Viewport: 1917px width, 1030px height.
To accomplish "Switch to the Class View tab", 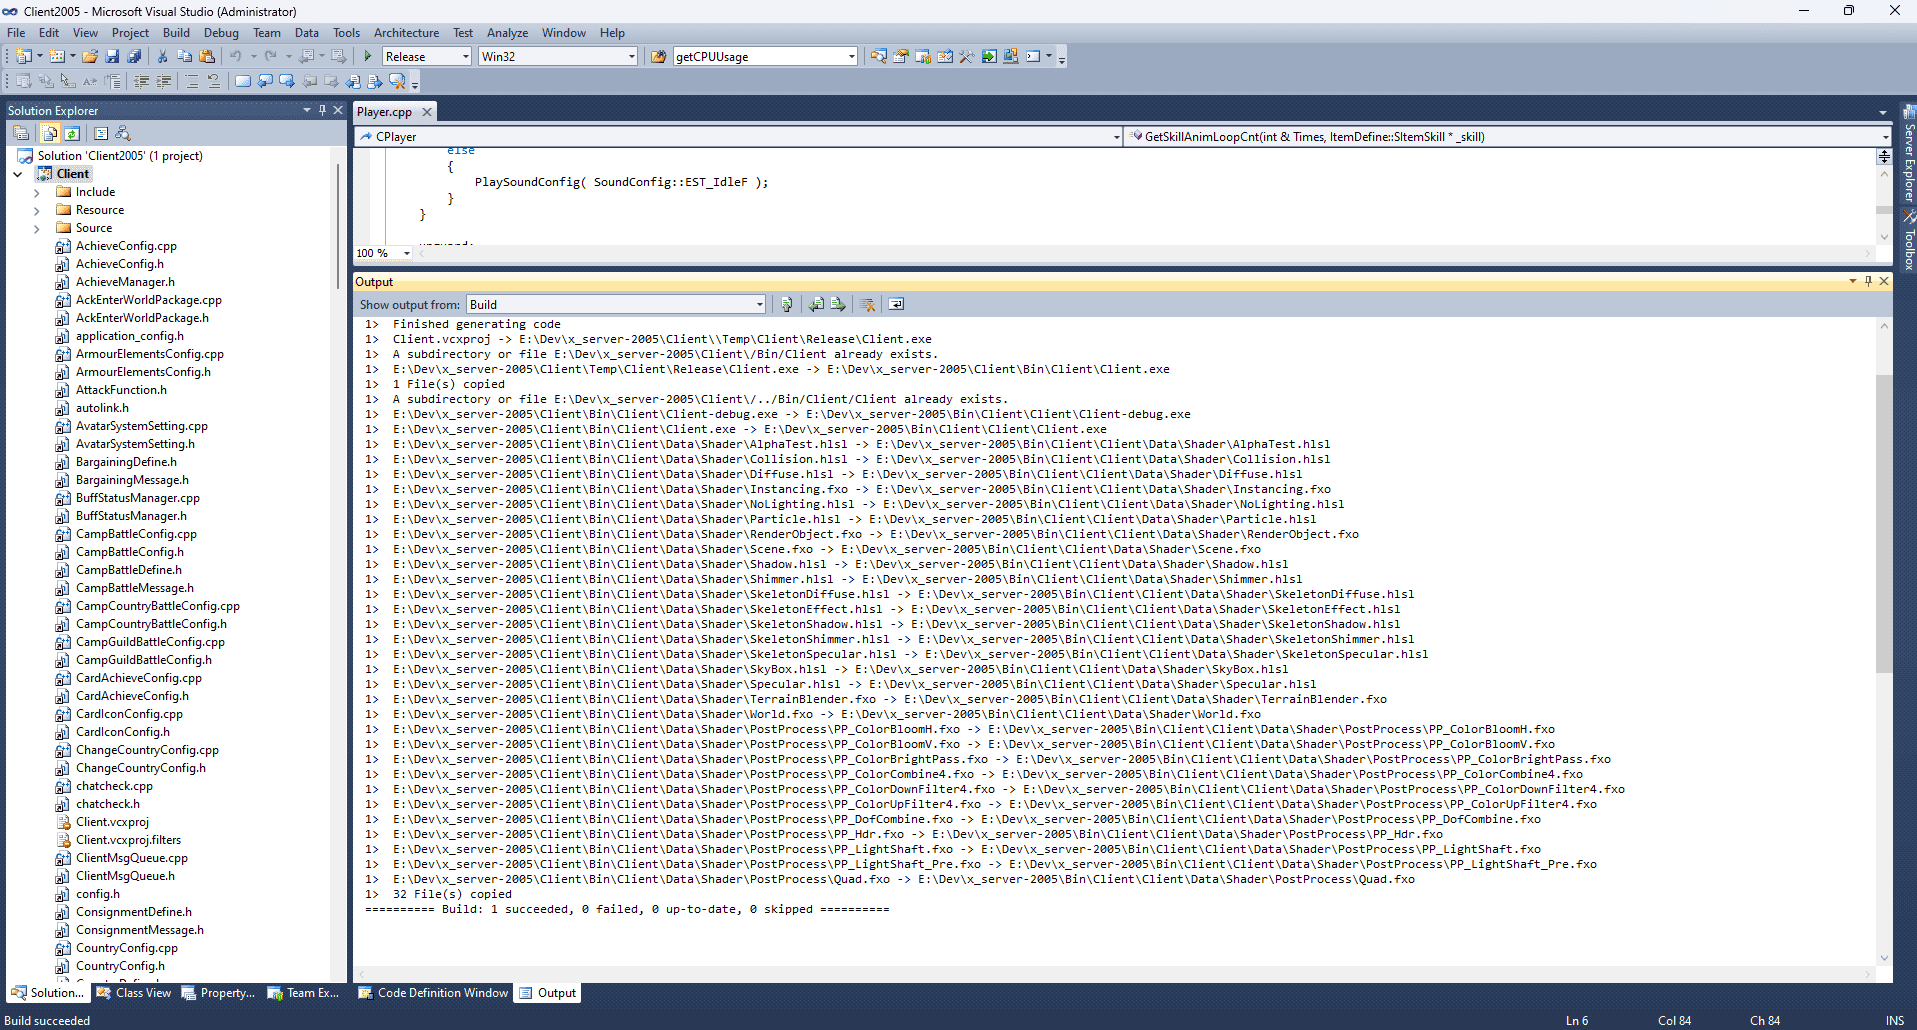I will click(x=133, y=993).
